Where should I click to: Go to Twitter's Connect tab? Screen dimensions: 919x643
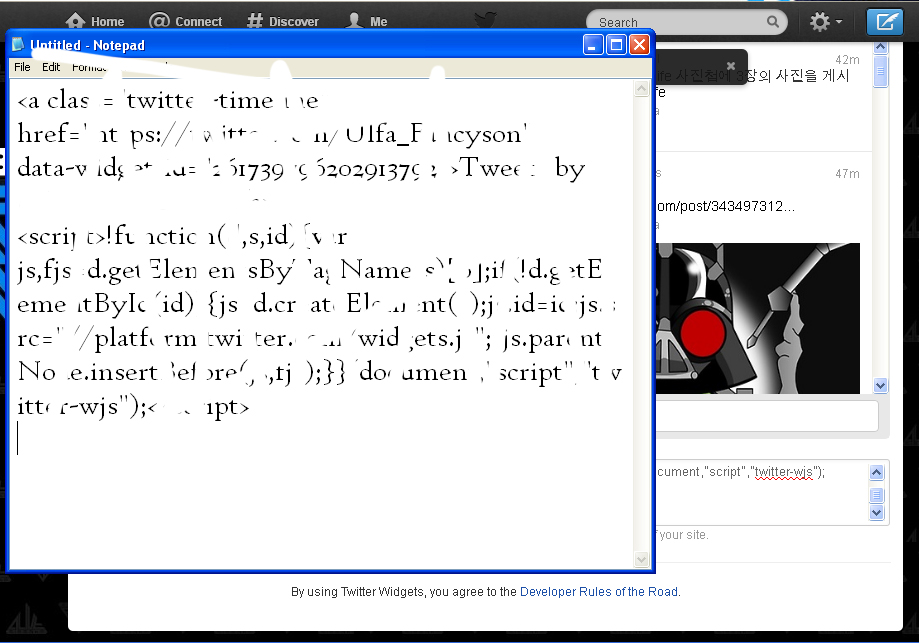coord(185,21)
